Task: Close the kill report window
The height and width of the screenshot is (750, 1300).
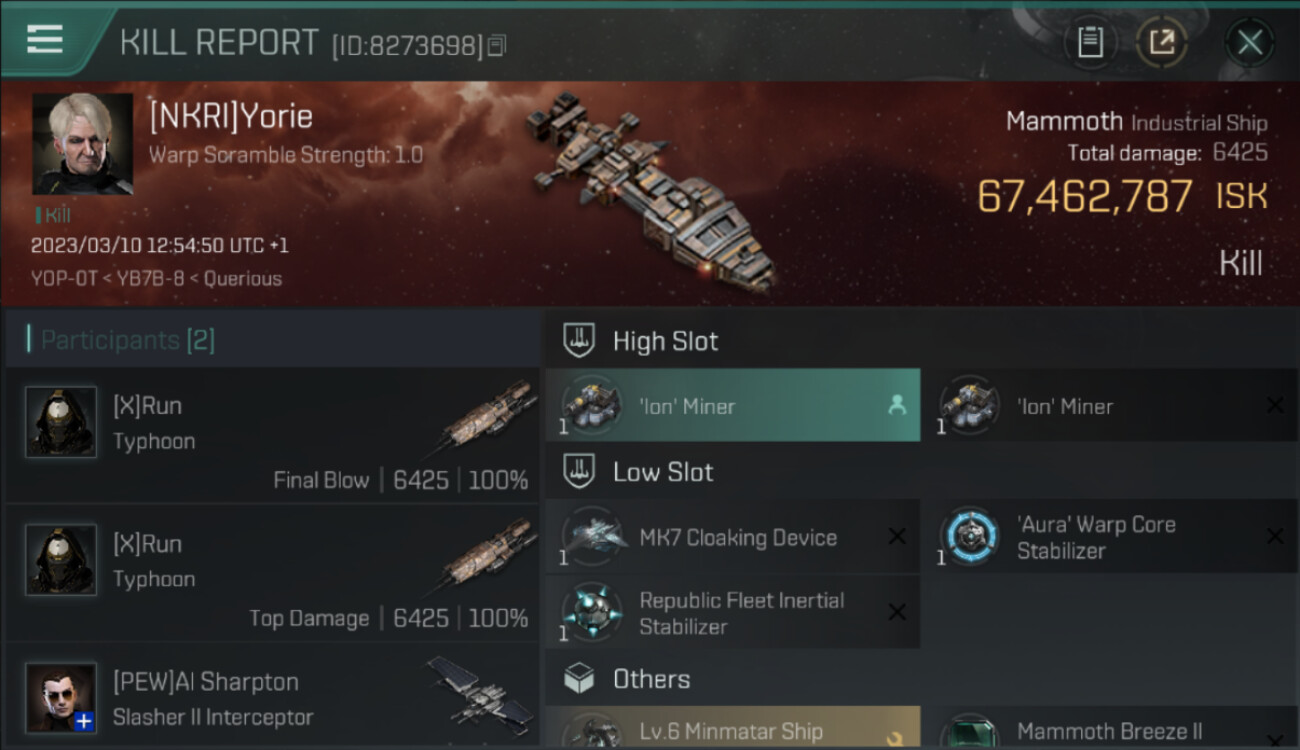Action: 1249,42
